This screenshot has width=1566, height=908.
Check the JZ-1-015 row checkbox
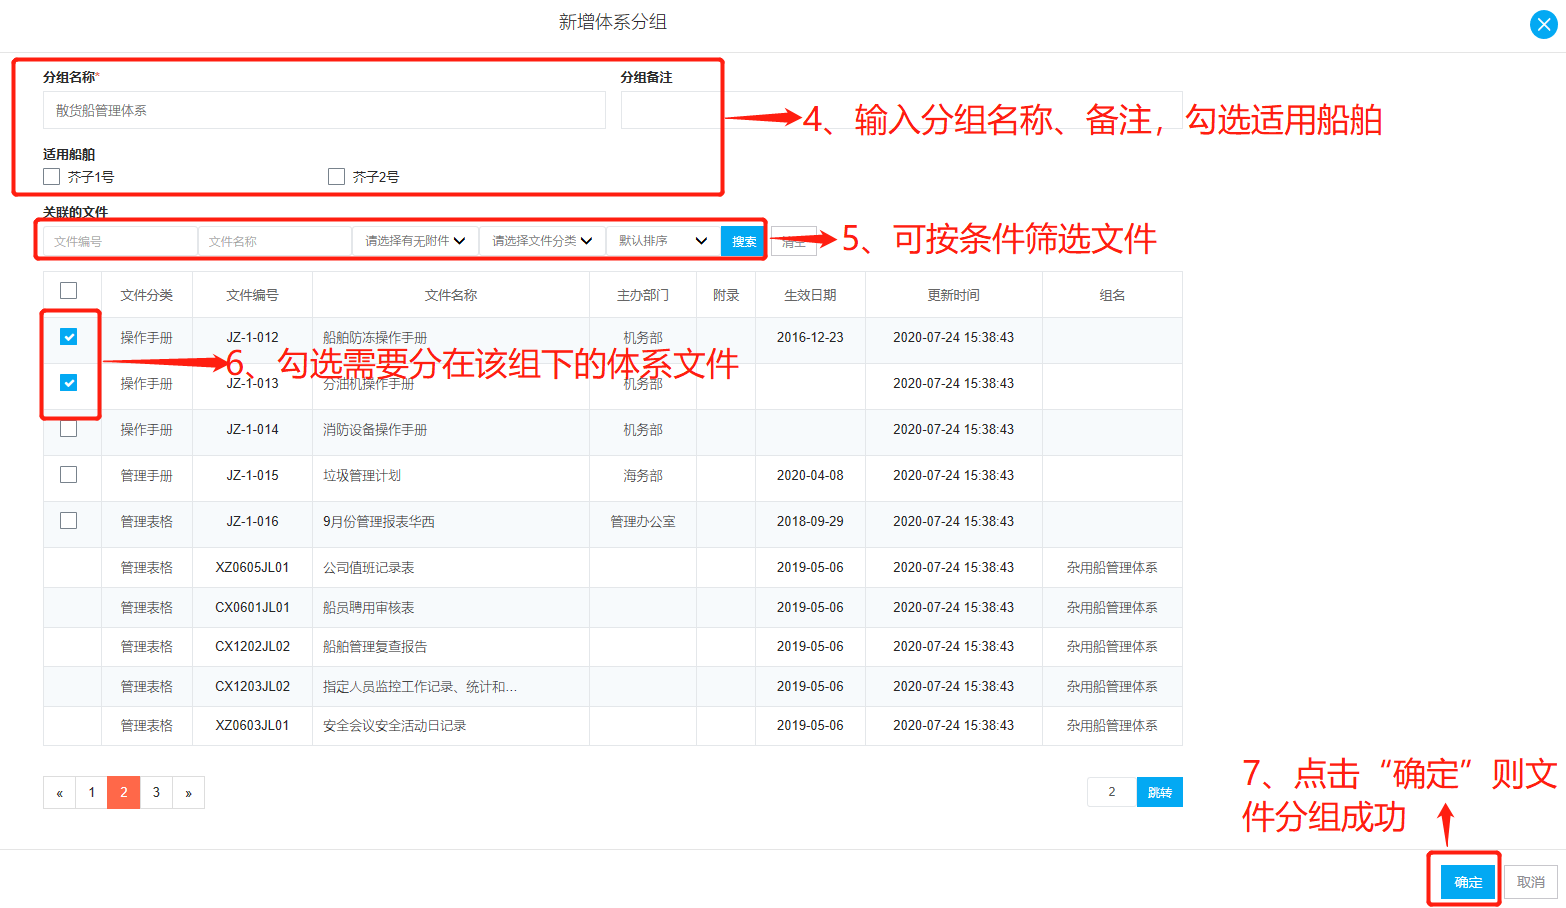[x=68, y=475]
